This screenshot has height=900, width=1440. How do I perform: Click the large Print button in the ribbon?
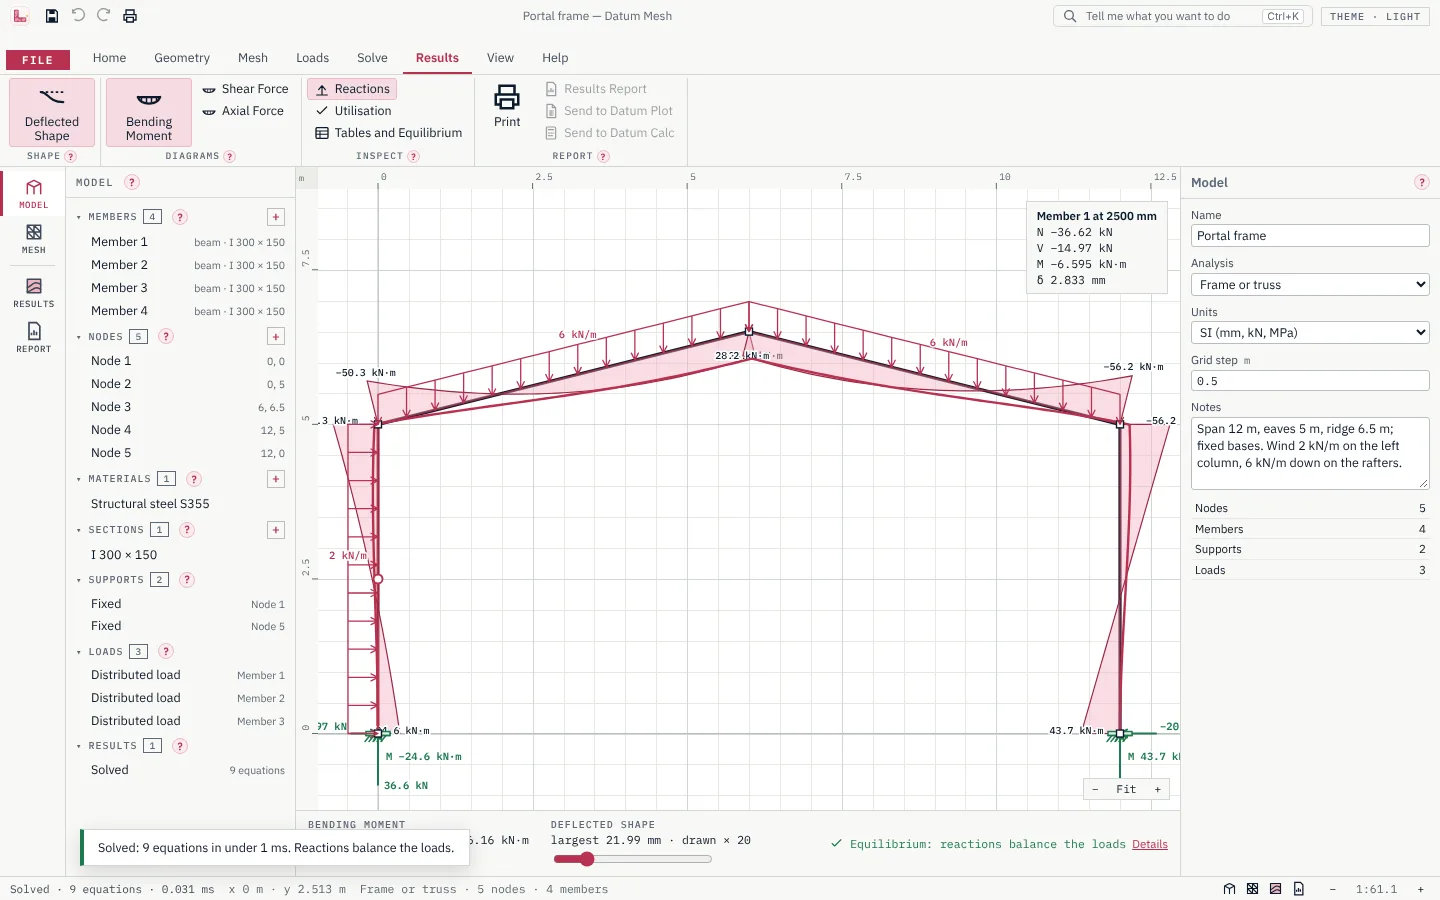(507, 106)
